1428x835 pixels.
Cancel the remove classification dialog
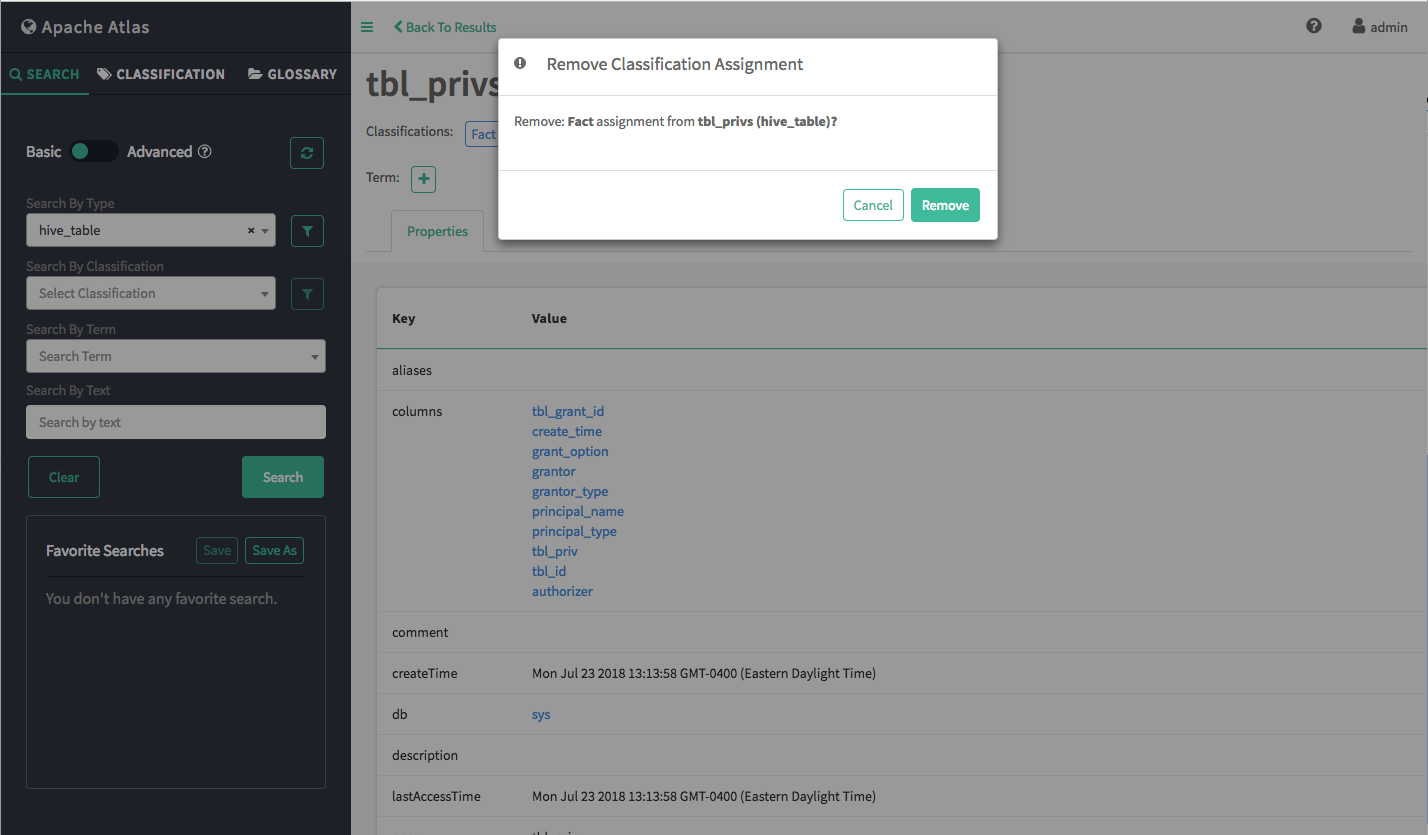coord(873,205)
